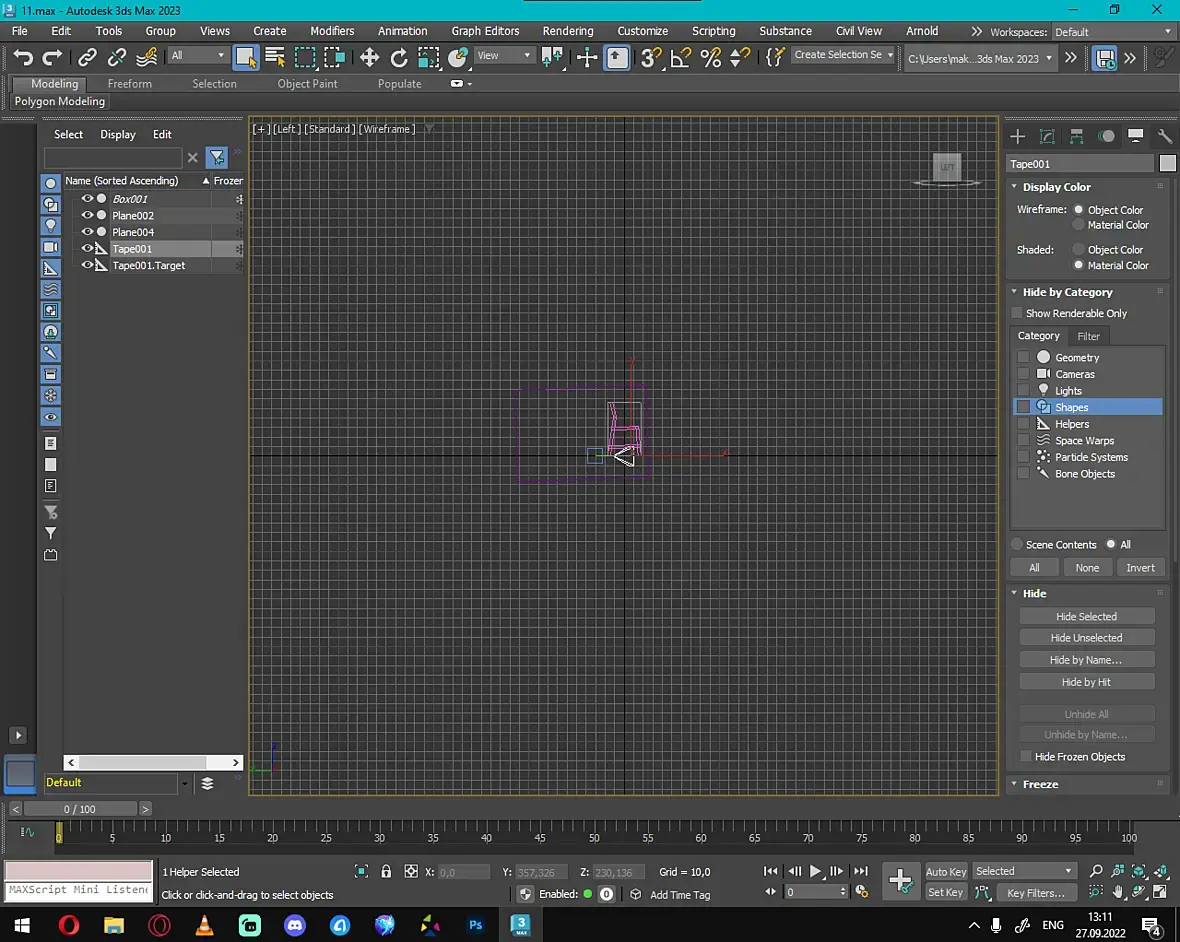Collapse the Display Color rollout
The width and height of the screenshot is (1180, 942).
pyautogui.click(x=1056, y=187)
